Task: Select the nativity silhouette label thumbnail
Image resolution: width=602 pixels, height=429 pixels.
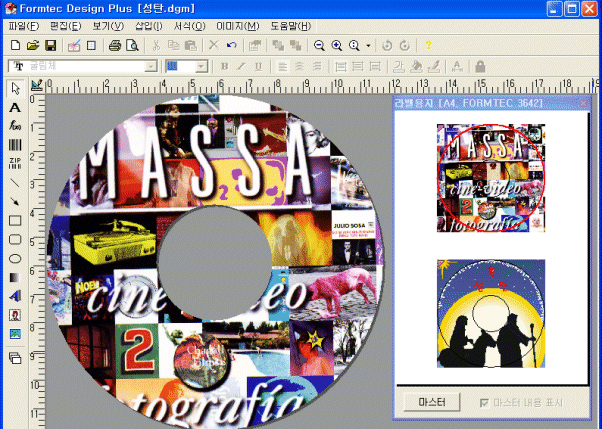Action: tap(491, 313)
